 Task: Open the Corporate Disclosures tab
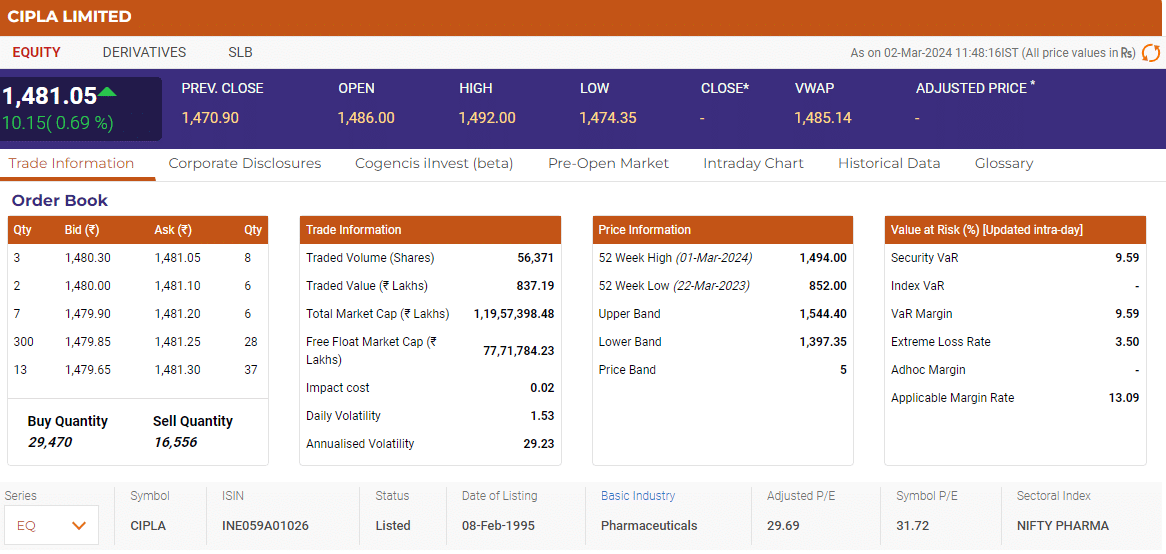click(244, 163)
